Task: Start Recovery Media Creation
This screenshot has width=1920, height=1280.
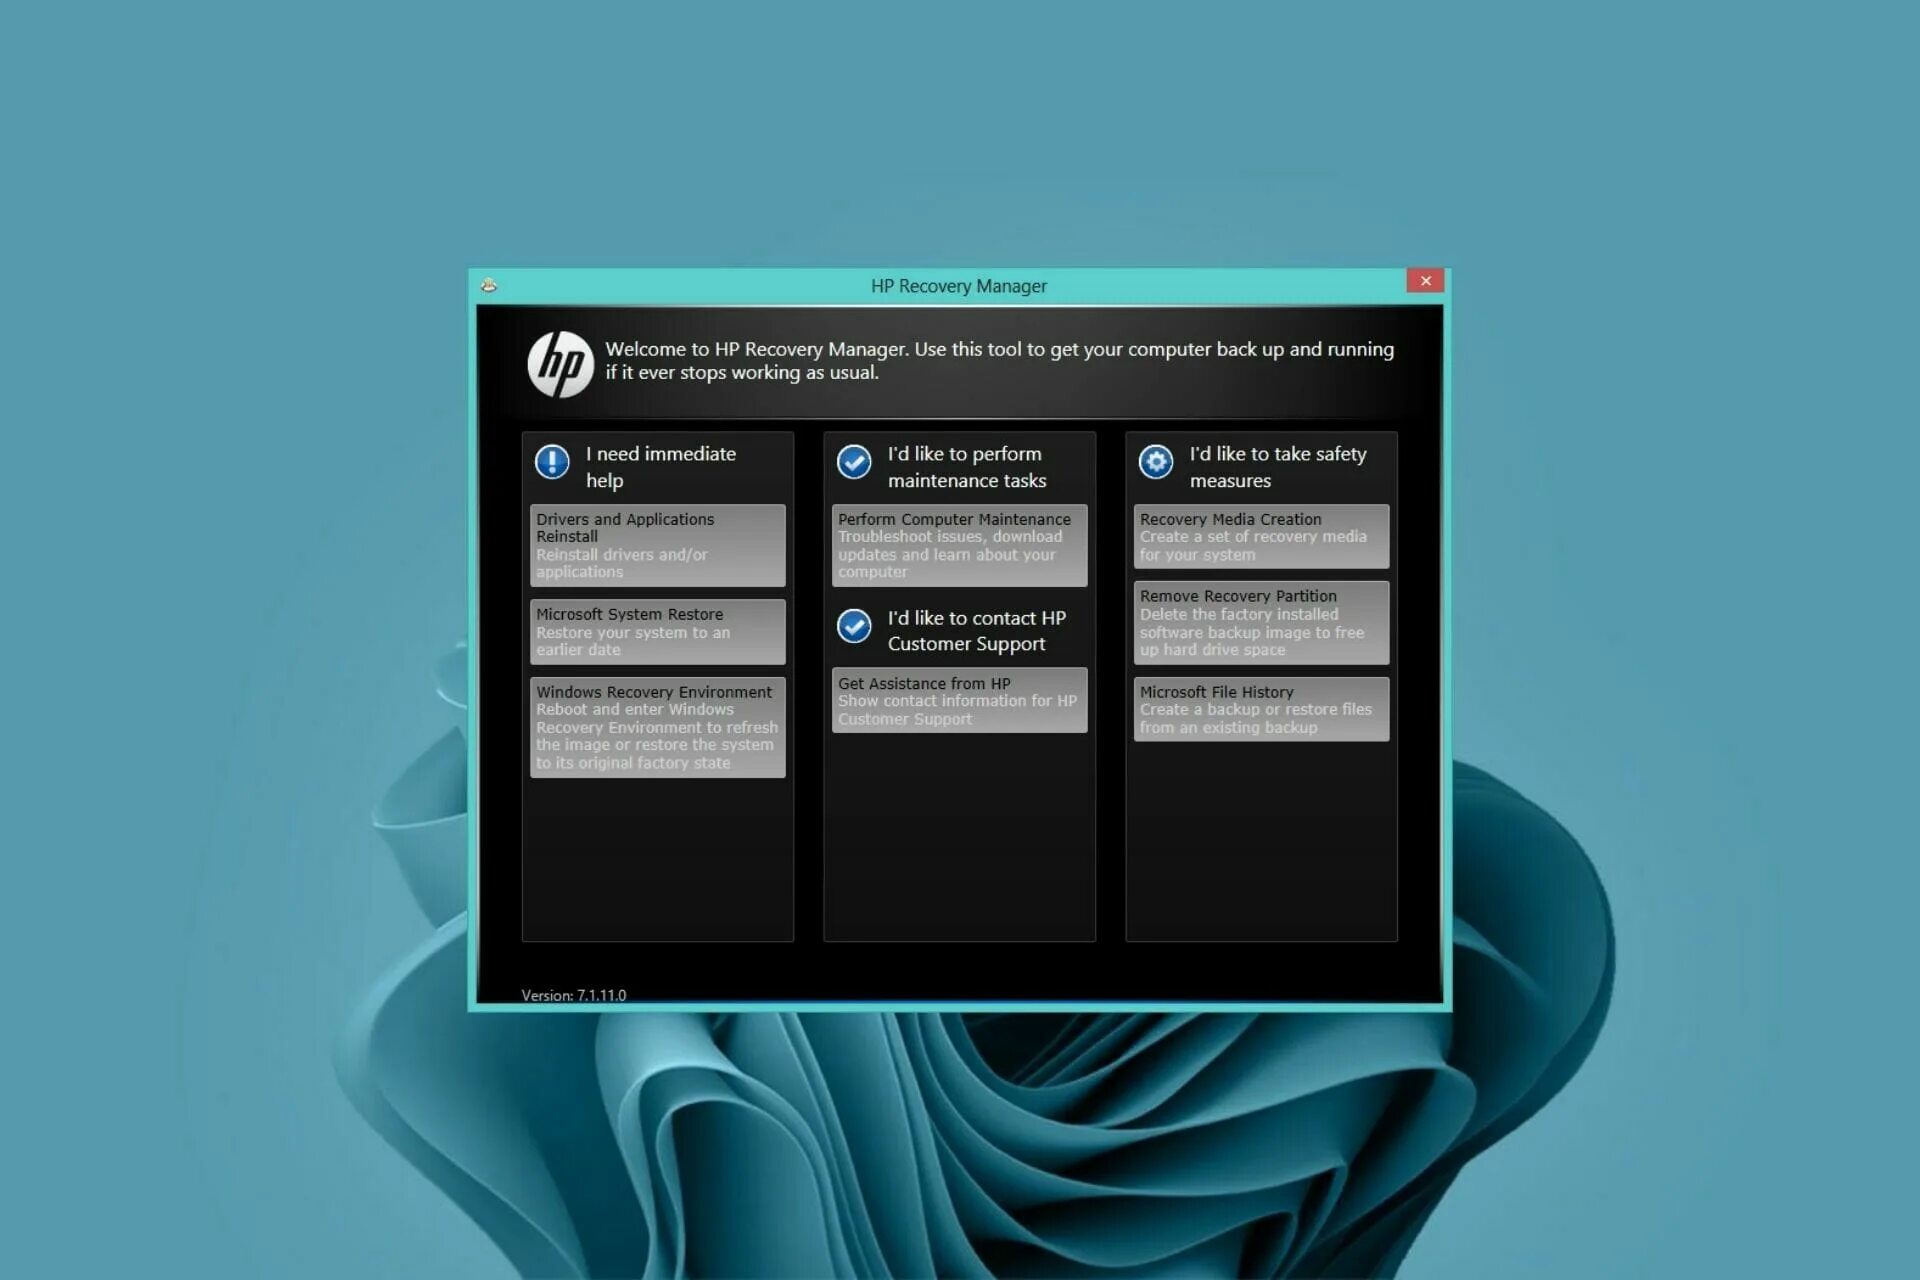Action: pyautogui.click(x=1261, y=536)
